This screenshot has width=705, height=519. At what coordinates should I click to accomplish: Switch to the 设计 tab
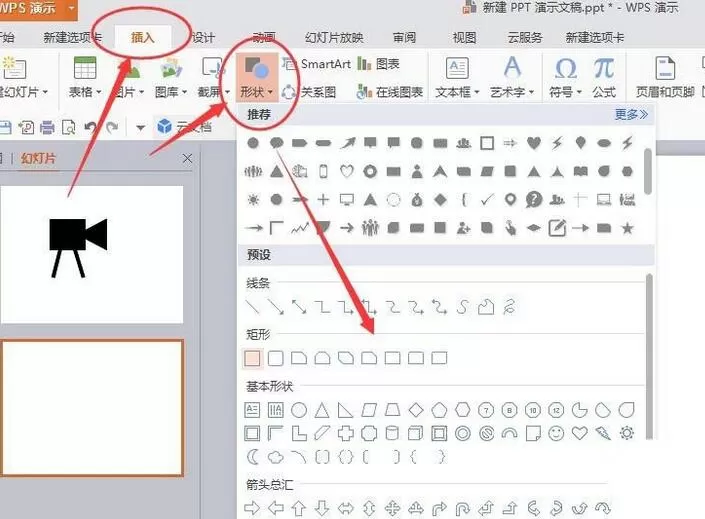pyautogui.click(x=203, y=37)
